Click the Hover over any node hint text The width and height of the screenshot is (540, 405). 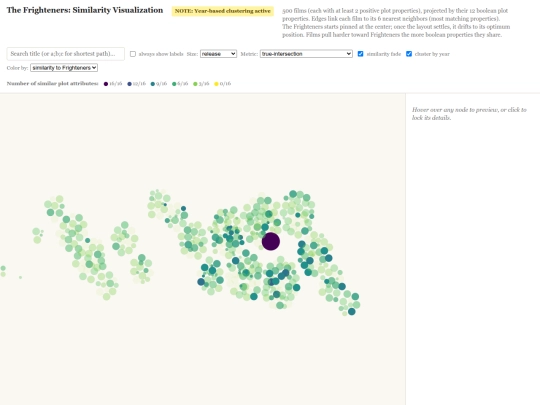point(469,114)
